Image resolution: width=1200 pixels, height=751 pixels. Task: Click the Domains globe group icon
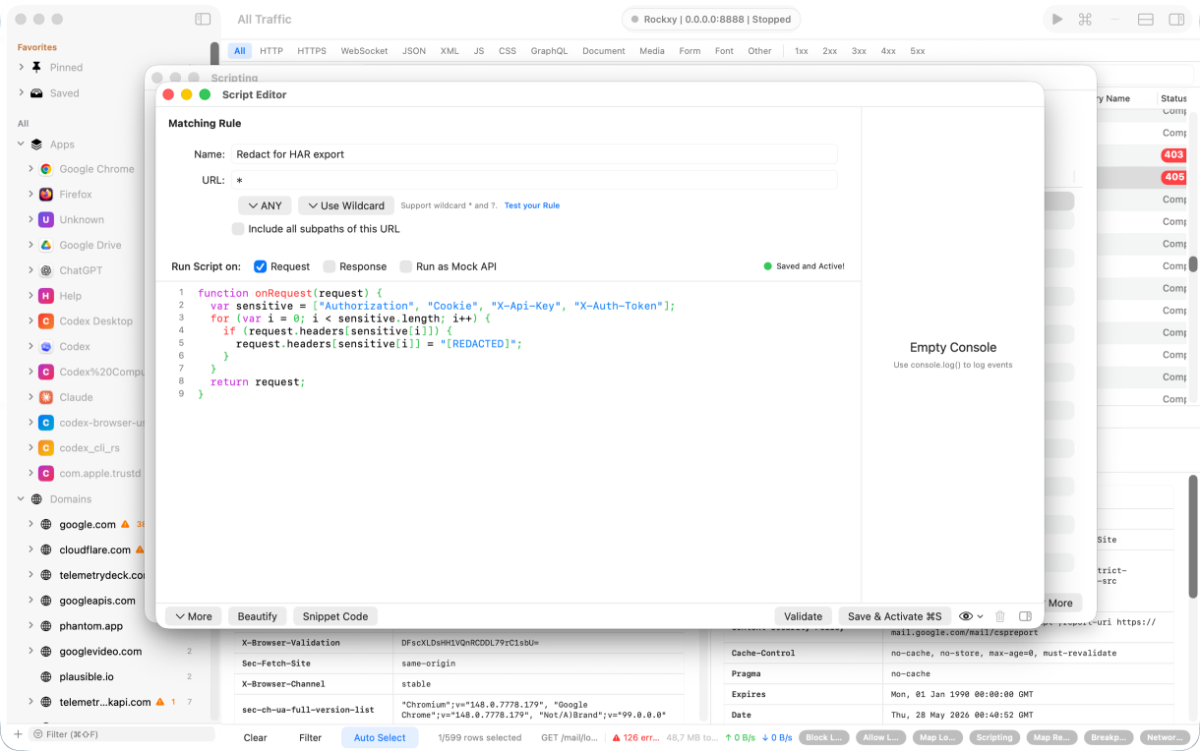(37, 499)
